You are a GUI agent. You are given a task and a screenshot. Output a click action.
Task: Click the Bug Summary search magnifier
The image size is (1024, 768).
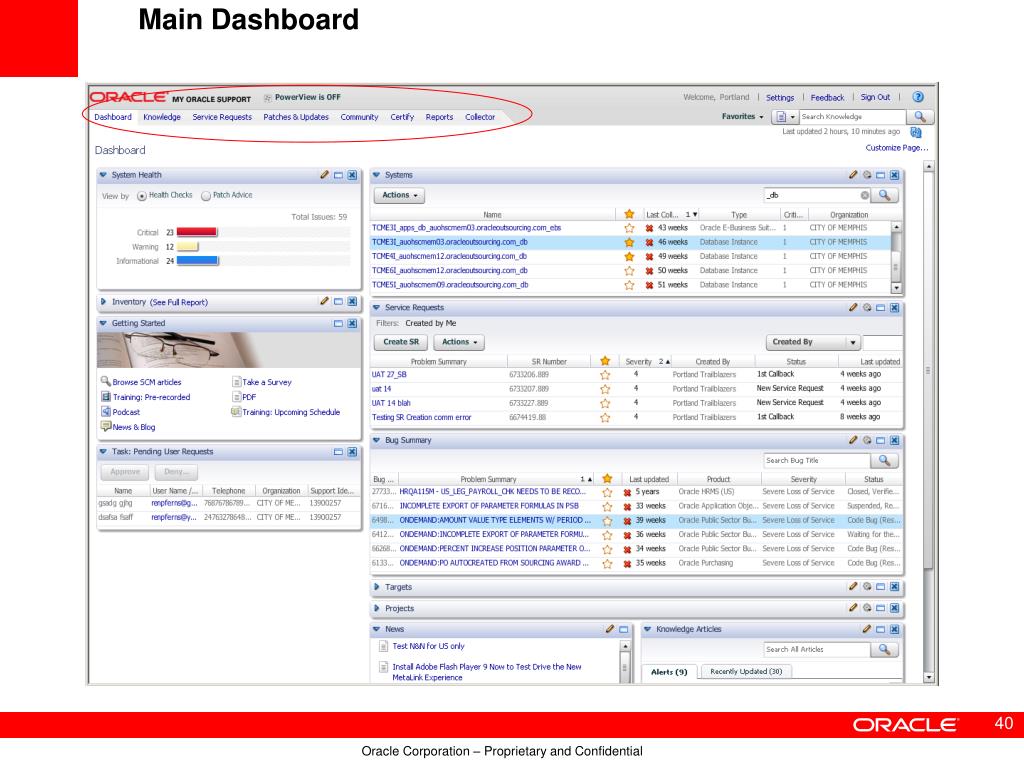[884, 460]
